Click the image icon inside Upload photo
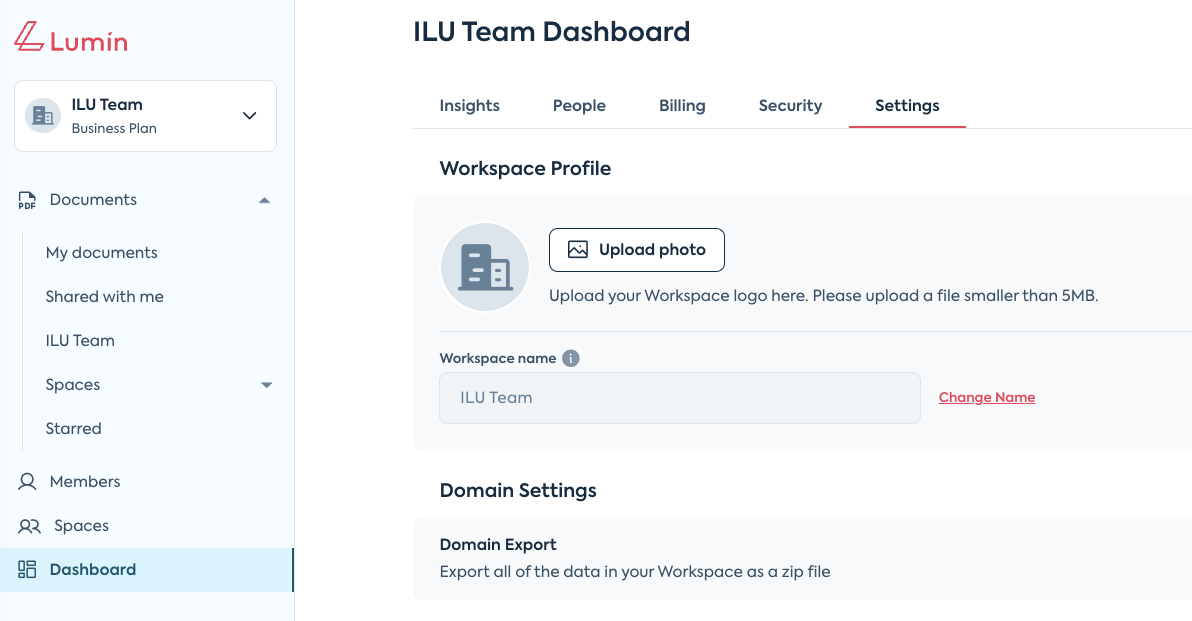The width and height of the screenshot is (1192, 621). point(578,249)
